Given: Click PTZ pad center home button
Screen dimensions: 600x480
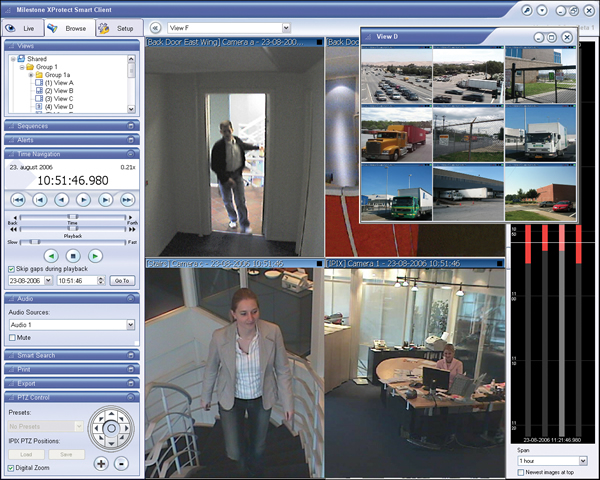Looking at the screenshot, I should (111, 428).
